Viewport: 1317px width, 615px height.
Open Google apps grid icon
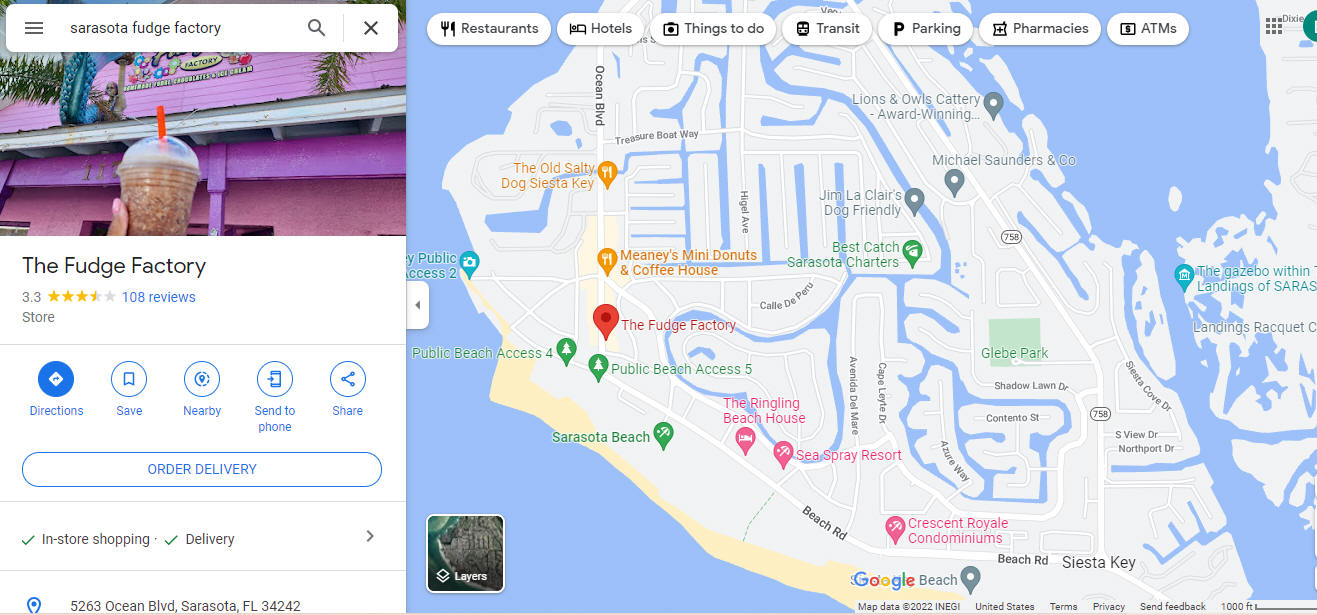pyautogui.click(x=1274, y=27)
